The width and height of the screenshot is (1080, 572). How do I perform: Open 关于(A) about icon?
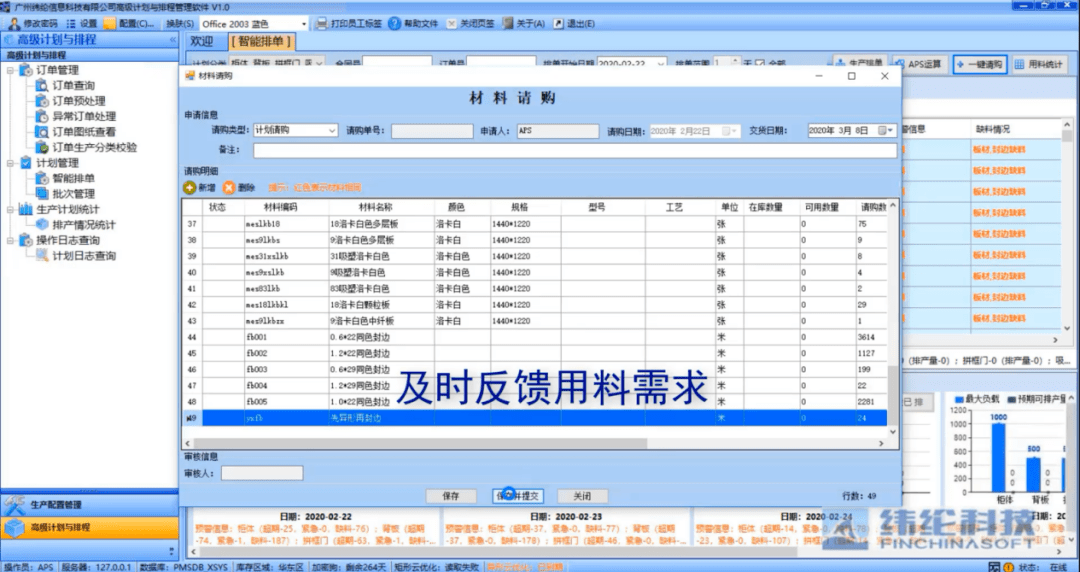(x=508, y=23)
